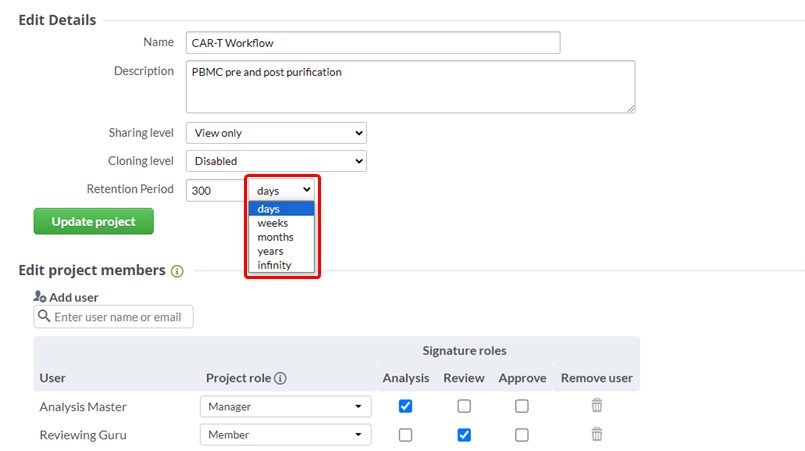Viewport: 805px width, 451px height.
Task: Collapse the Retention Period unit dropdown
Action: click(x=282, y=190)
